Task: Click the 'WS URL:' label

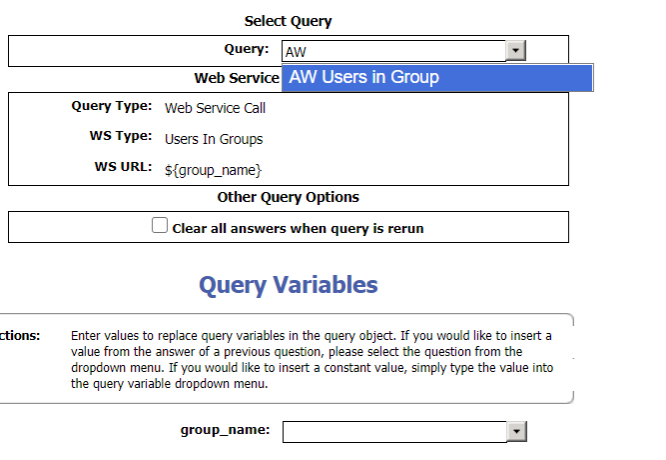Action: 123,166
